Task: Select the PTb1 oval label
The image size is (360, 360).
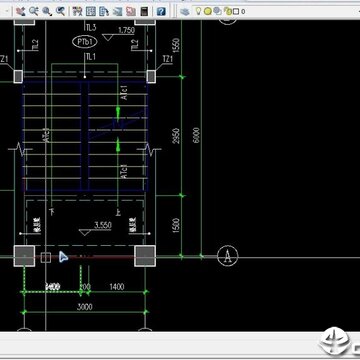Action: point(85,42)
